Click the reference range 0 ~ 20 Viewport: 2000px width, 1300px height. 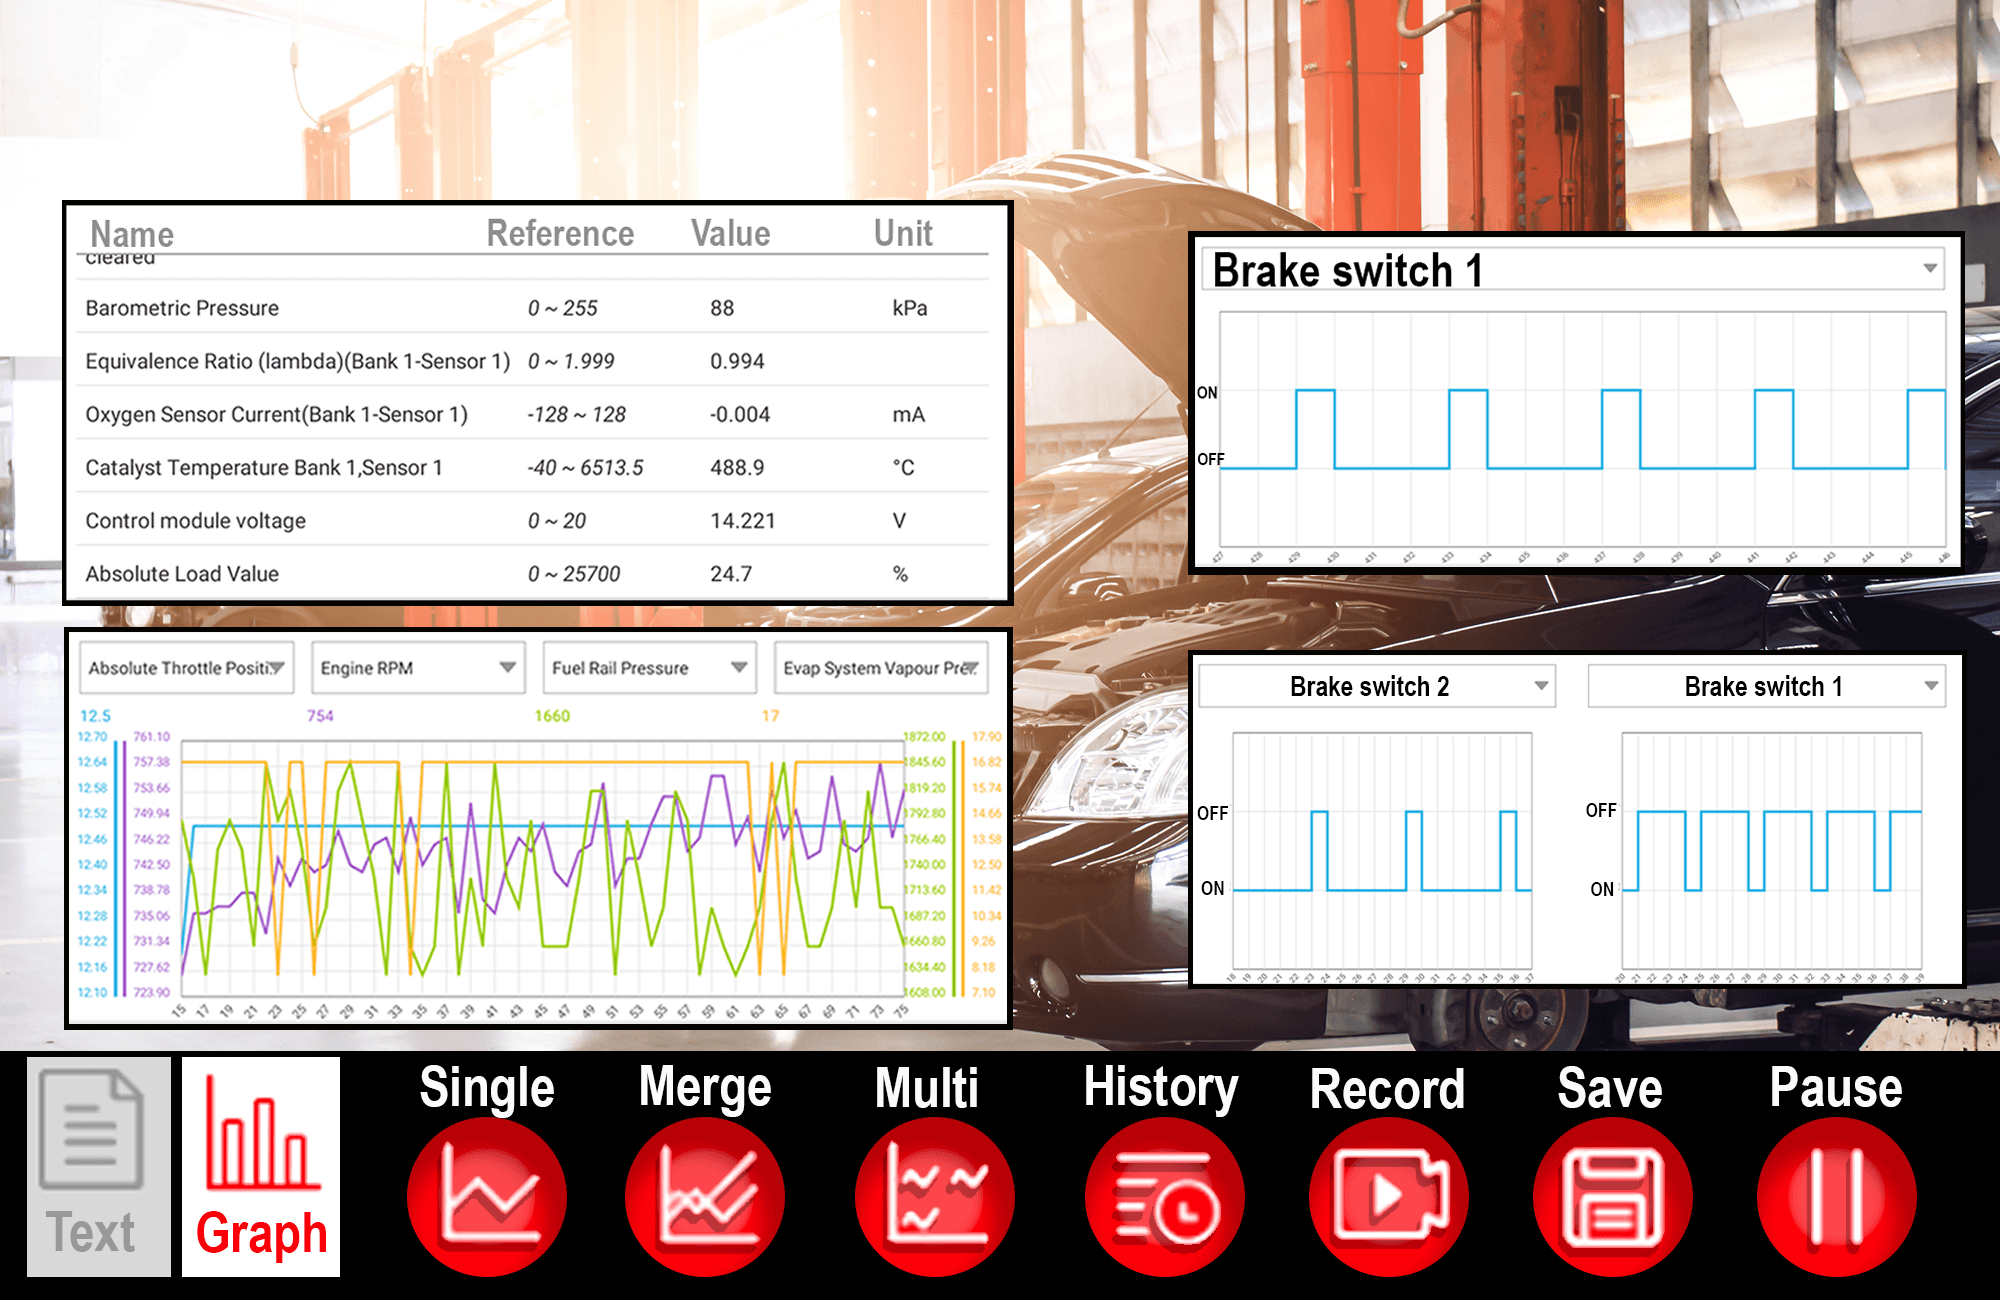click(557, 520)
